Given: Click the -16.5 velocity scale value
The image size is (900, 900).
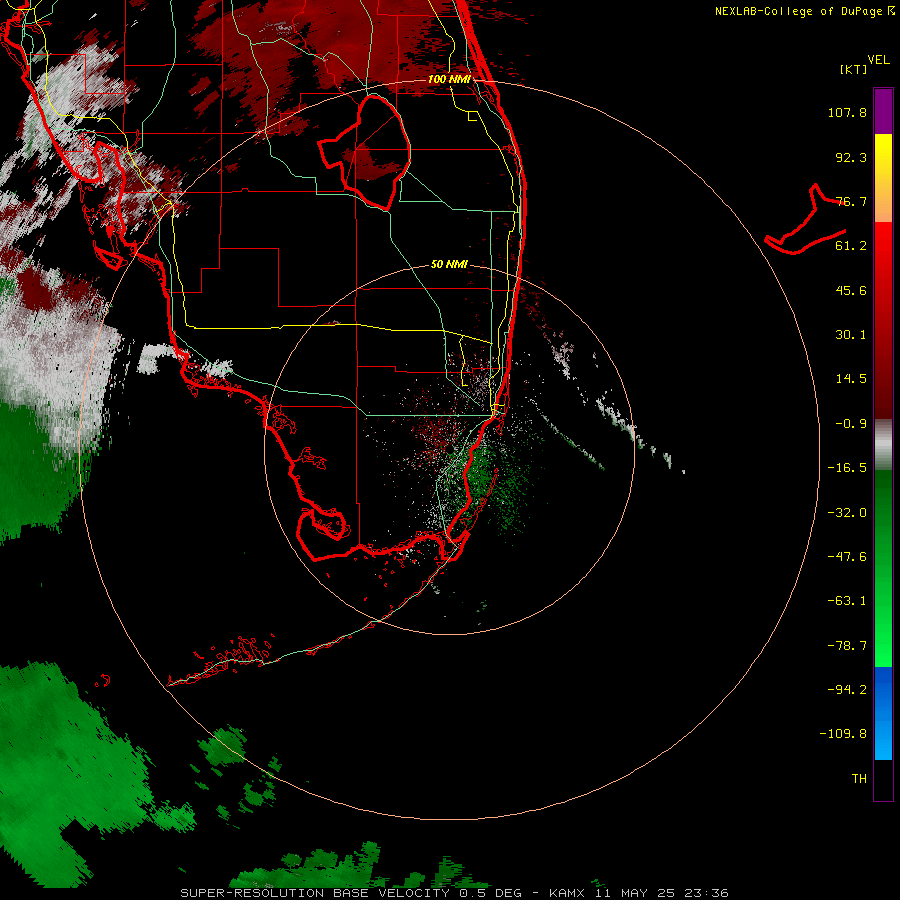Looking at the screenshot, I should (x=847, y=468).
